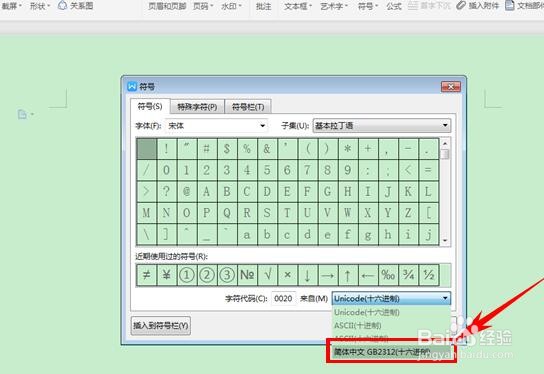Select the selected blank space symbol cell
This screenshot has height=374, width=544.
(x=147, y=149)
